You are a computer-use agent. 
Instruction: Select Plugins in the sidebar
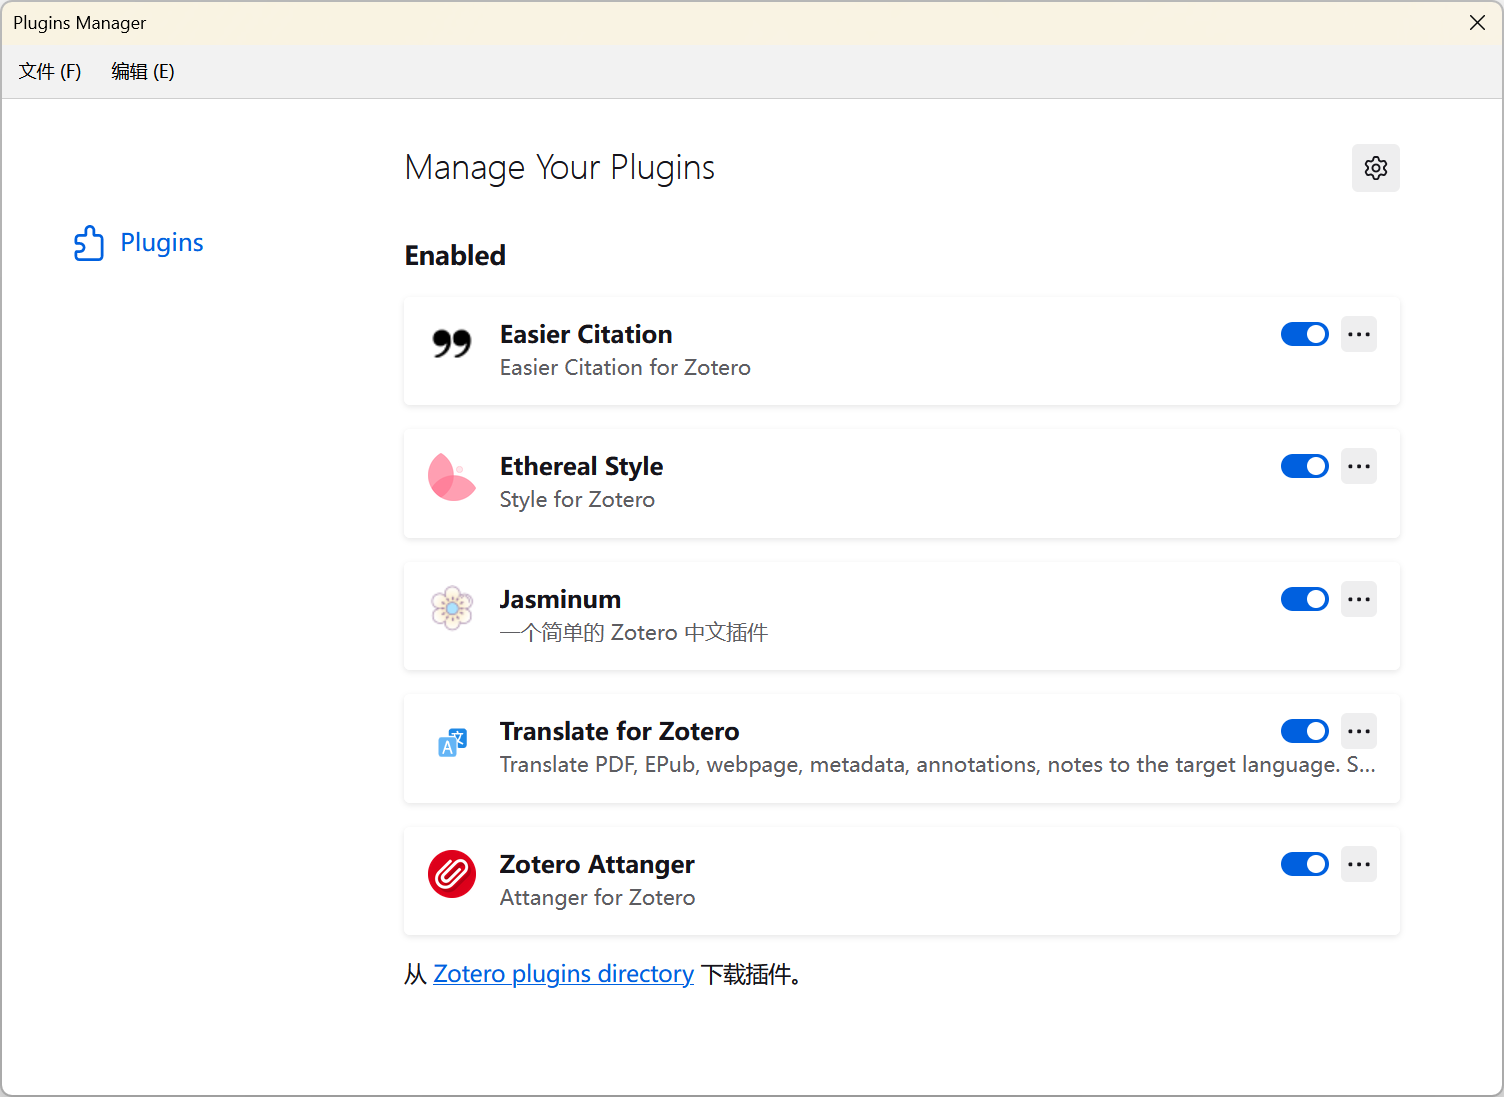[161, 243]
